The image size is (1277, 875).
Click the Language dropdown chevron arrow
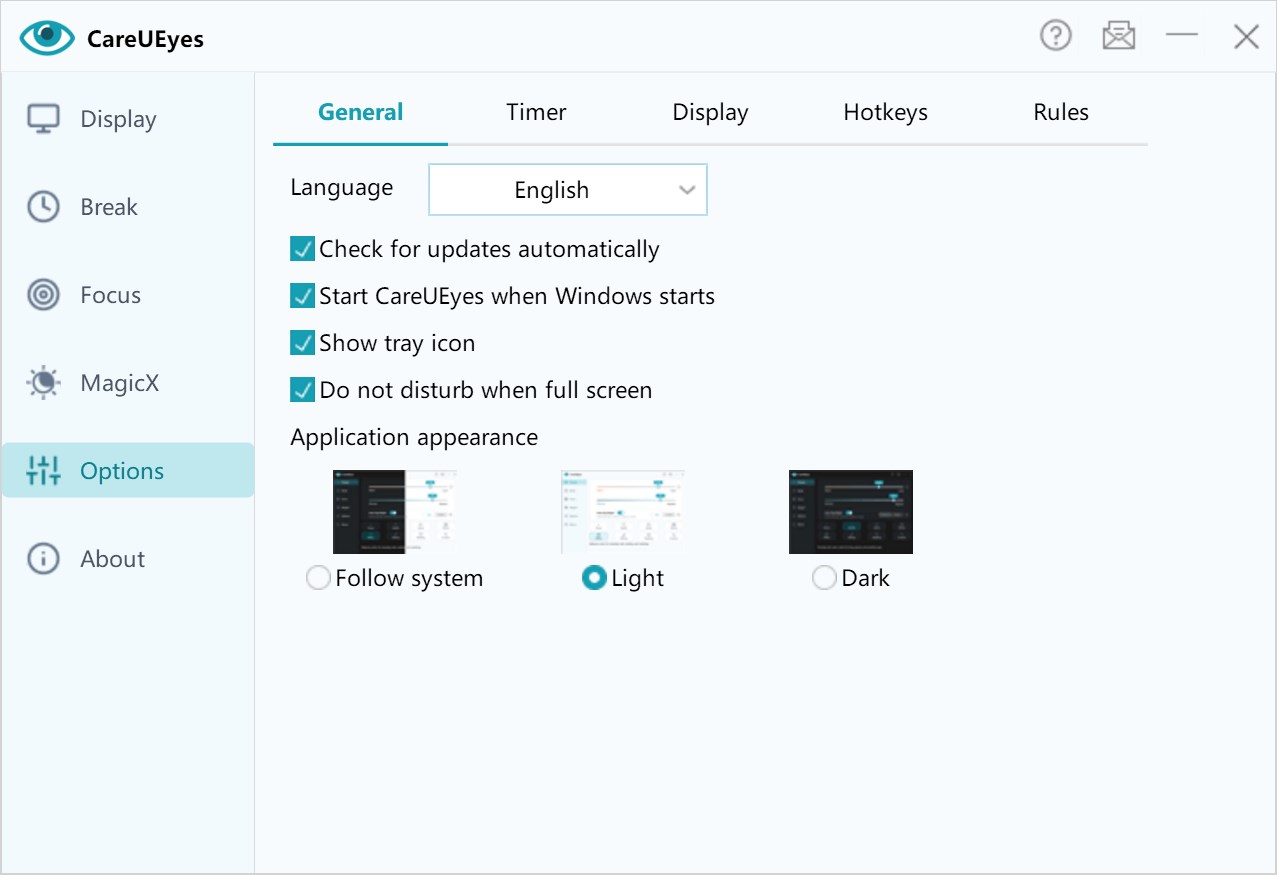[x=687, y=190]
